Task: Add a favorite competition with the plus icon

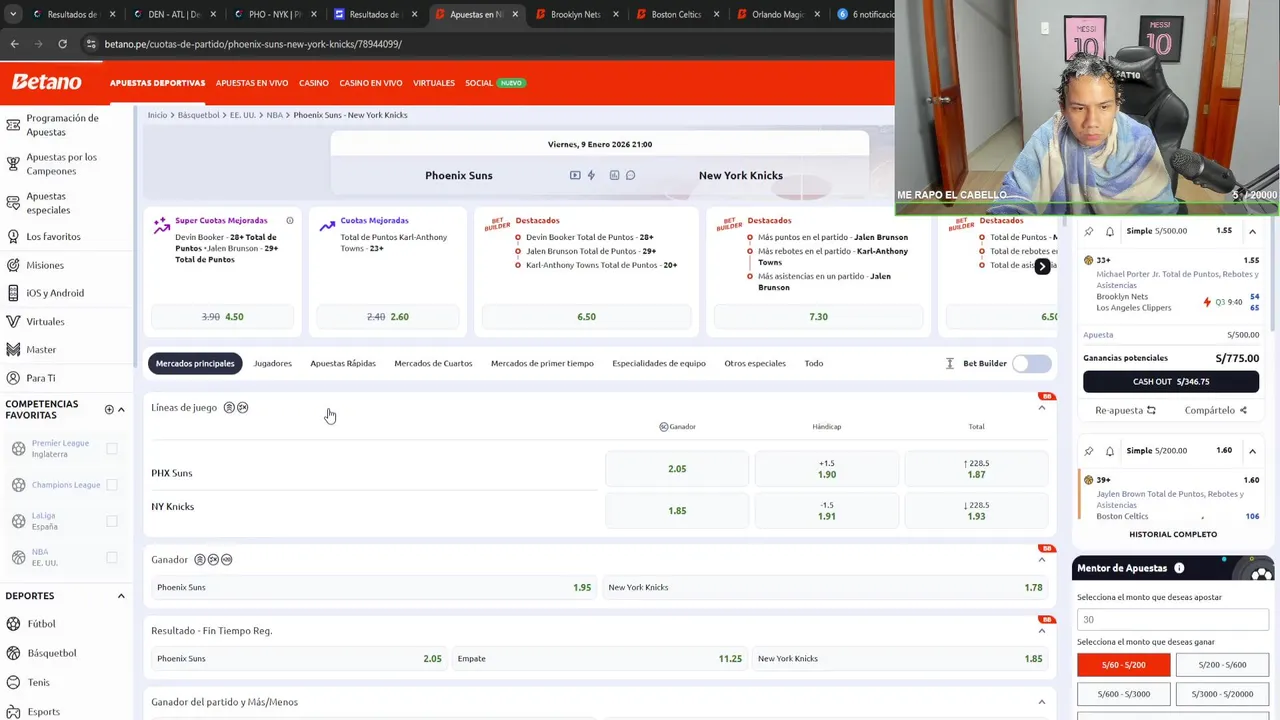Action: tap(109, 409)
